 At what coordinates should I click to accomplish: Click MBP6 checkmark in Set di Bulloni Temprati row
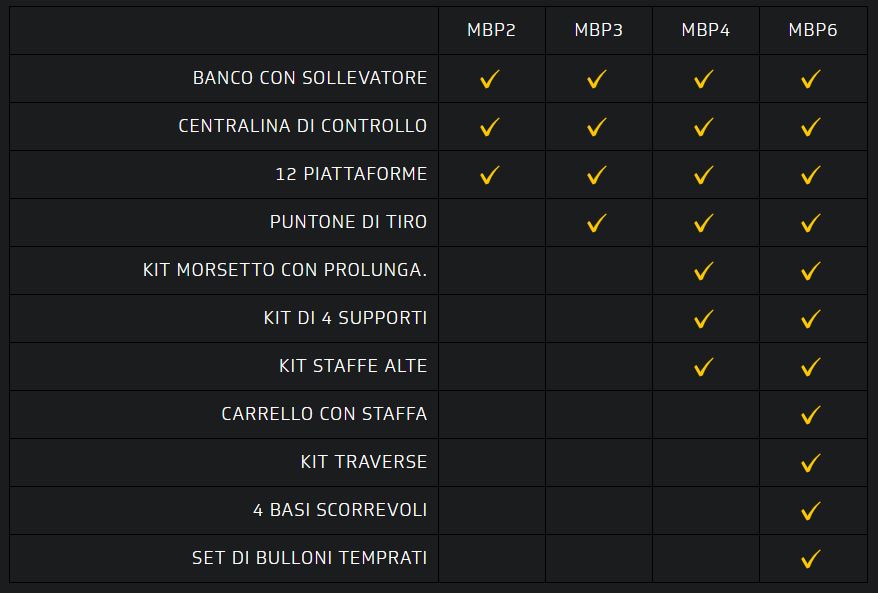811,559
